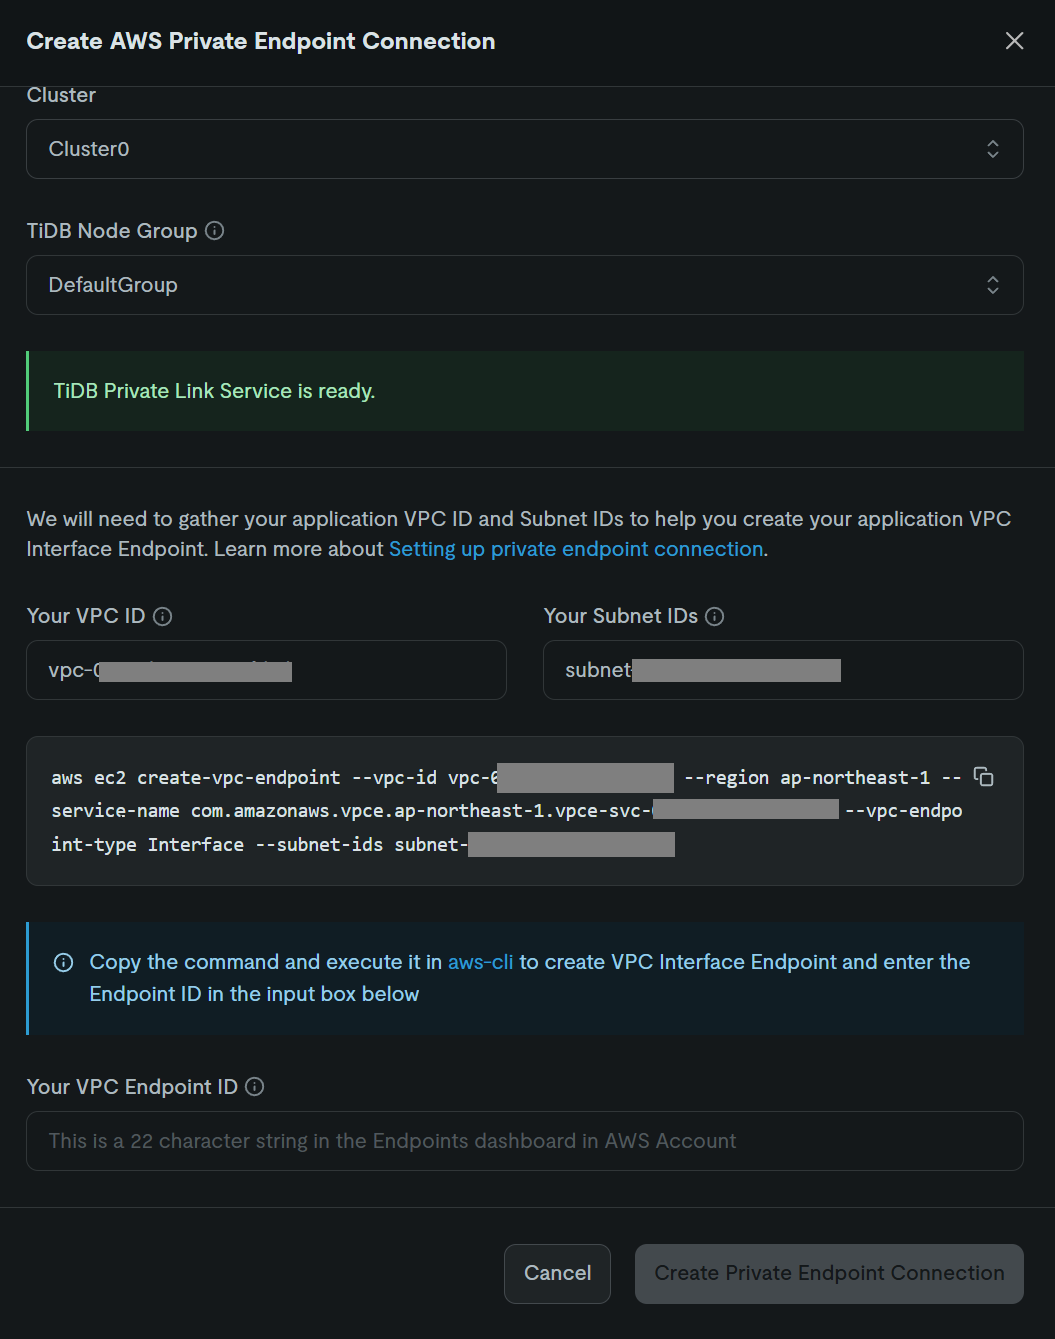
Task: Click the TiDB Private Link Service ready banner
Action: (525, 391)
